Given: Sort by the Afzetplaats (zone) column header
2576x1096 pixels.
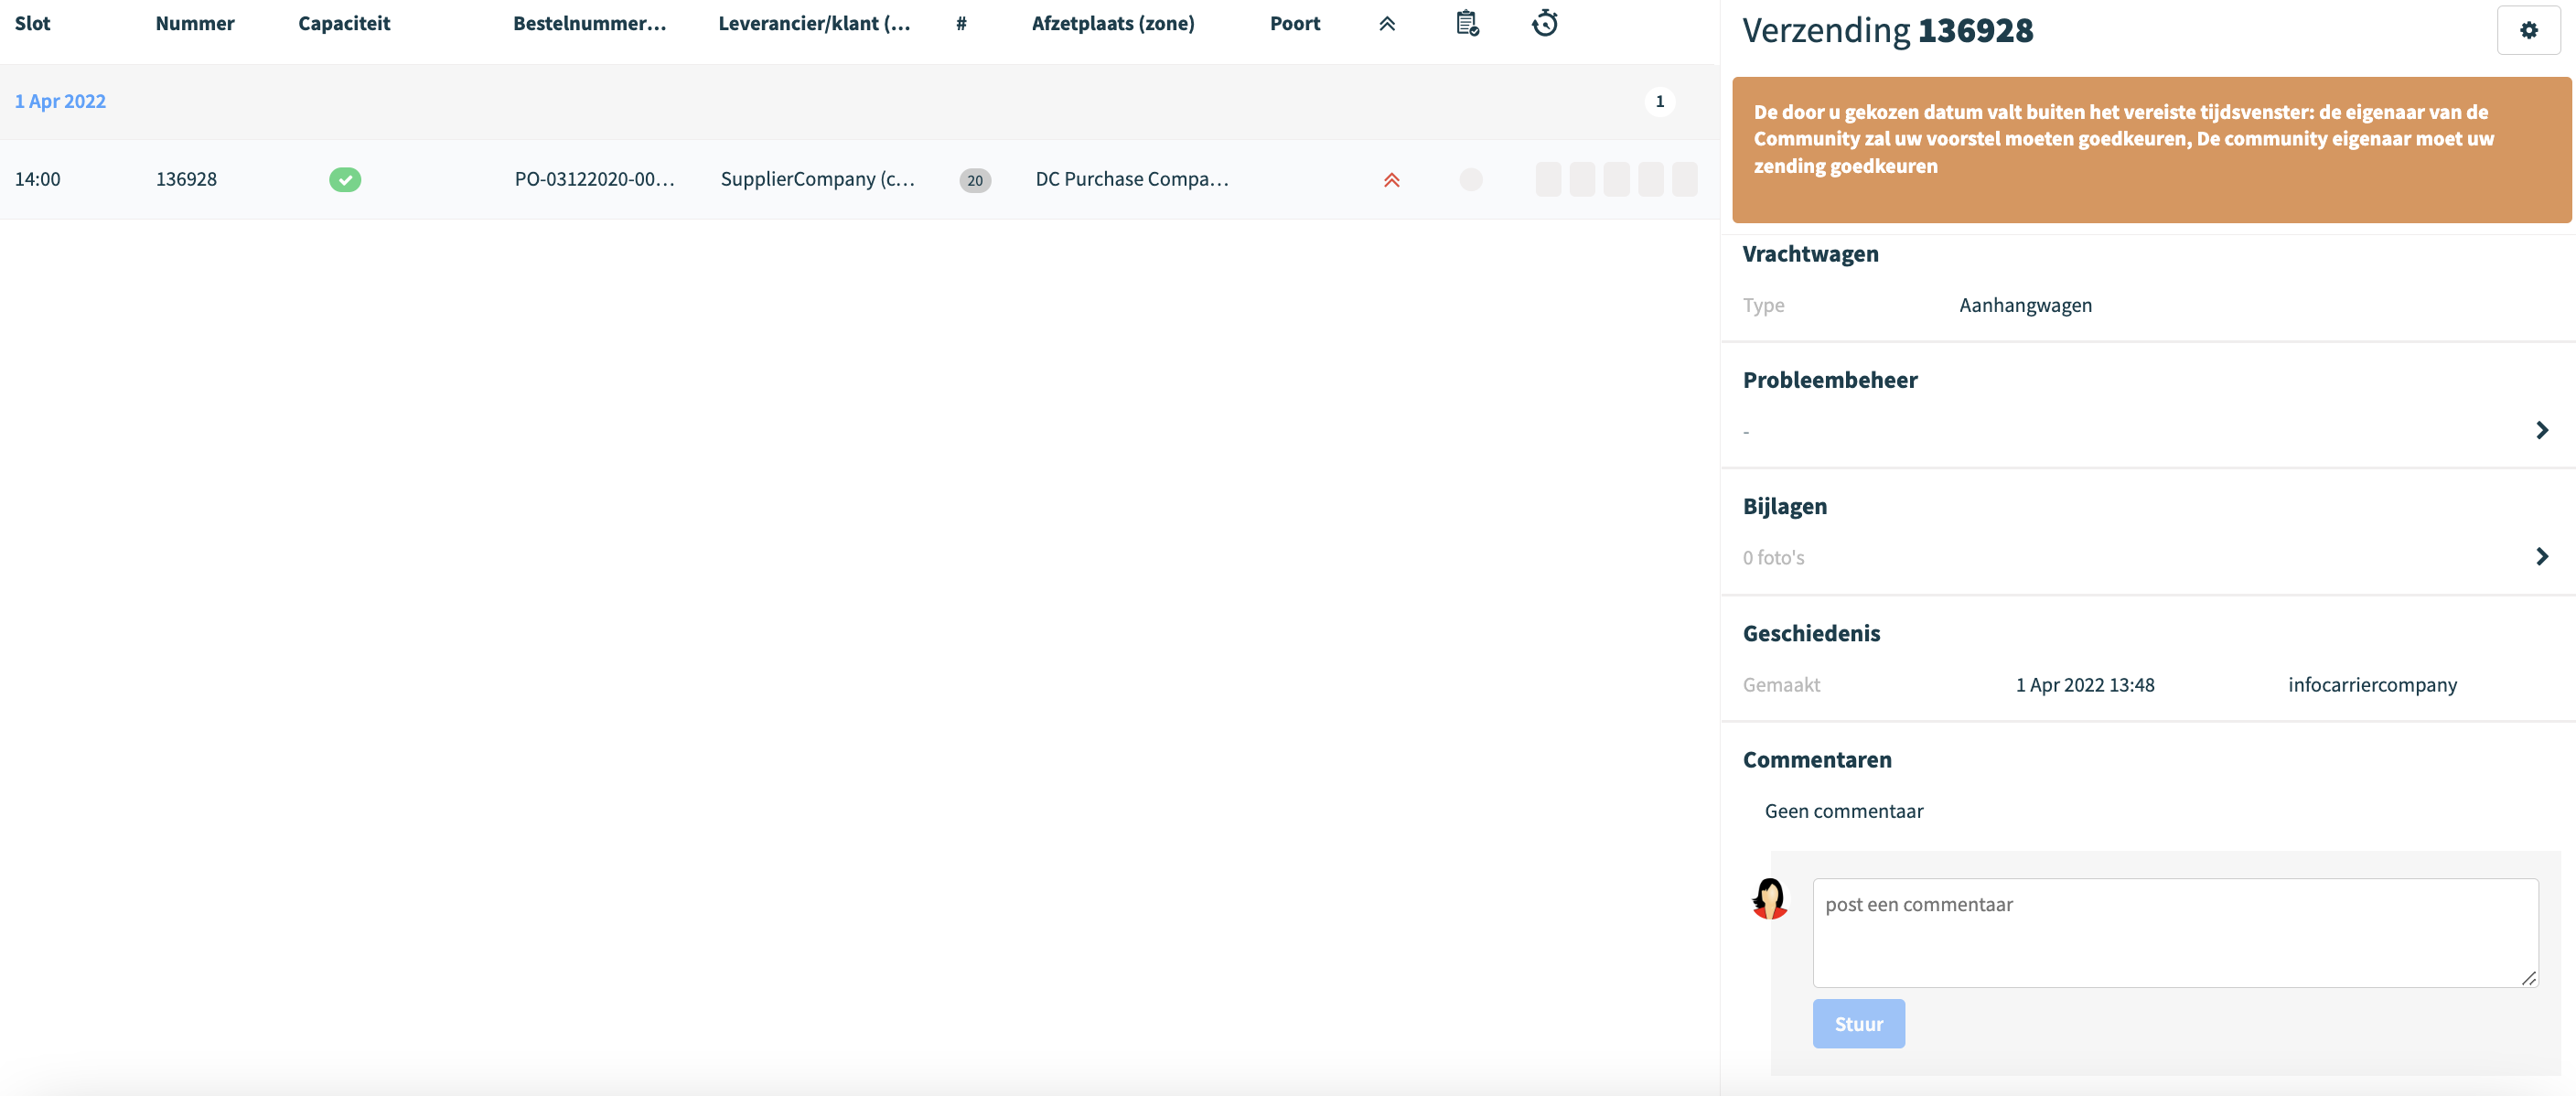Looking at the screenshot, I should 1113,23.
